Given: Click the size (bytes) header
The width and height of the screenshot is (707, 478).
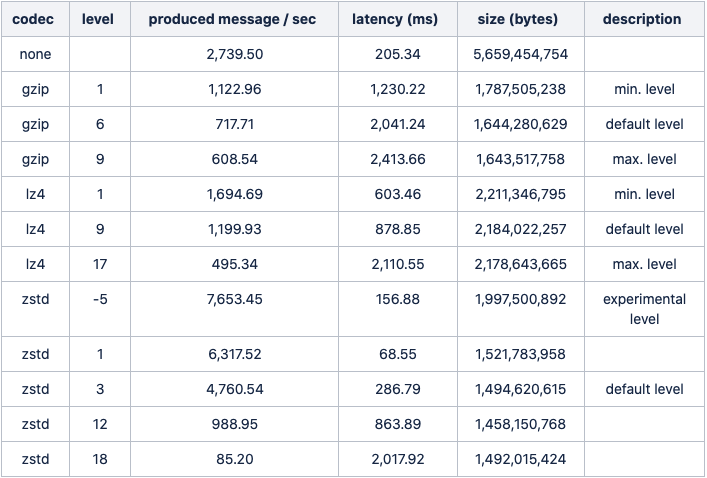Looking at the screenshot, I should coord(518,19).
